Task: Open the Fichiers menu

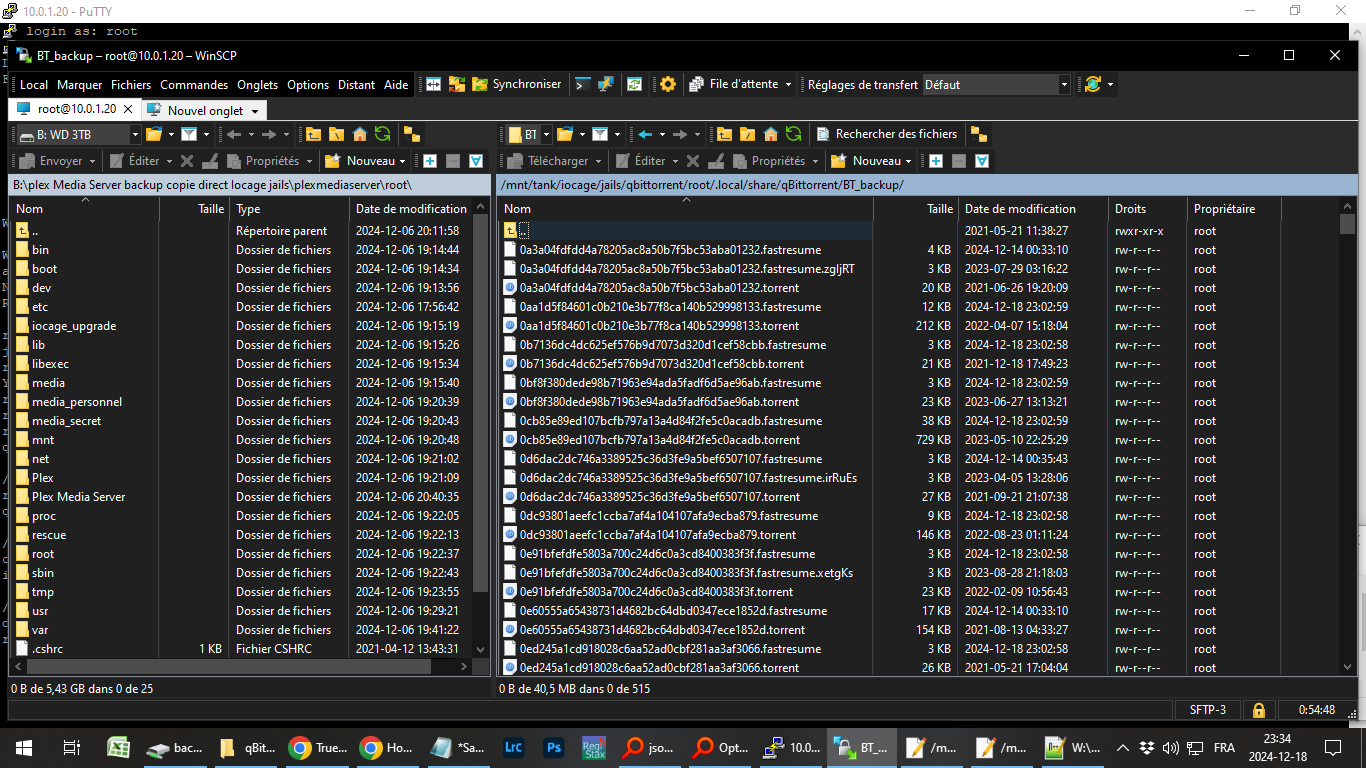Action: coord(131,85)
